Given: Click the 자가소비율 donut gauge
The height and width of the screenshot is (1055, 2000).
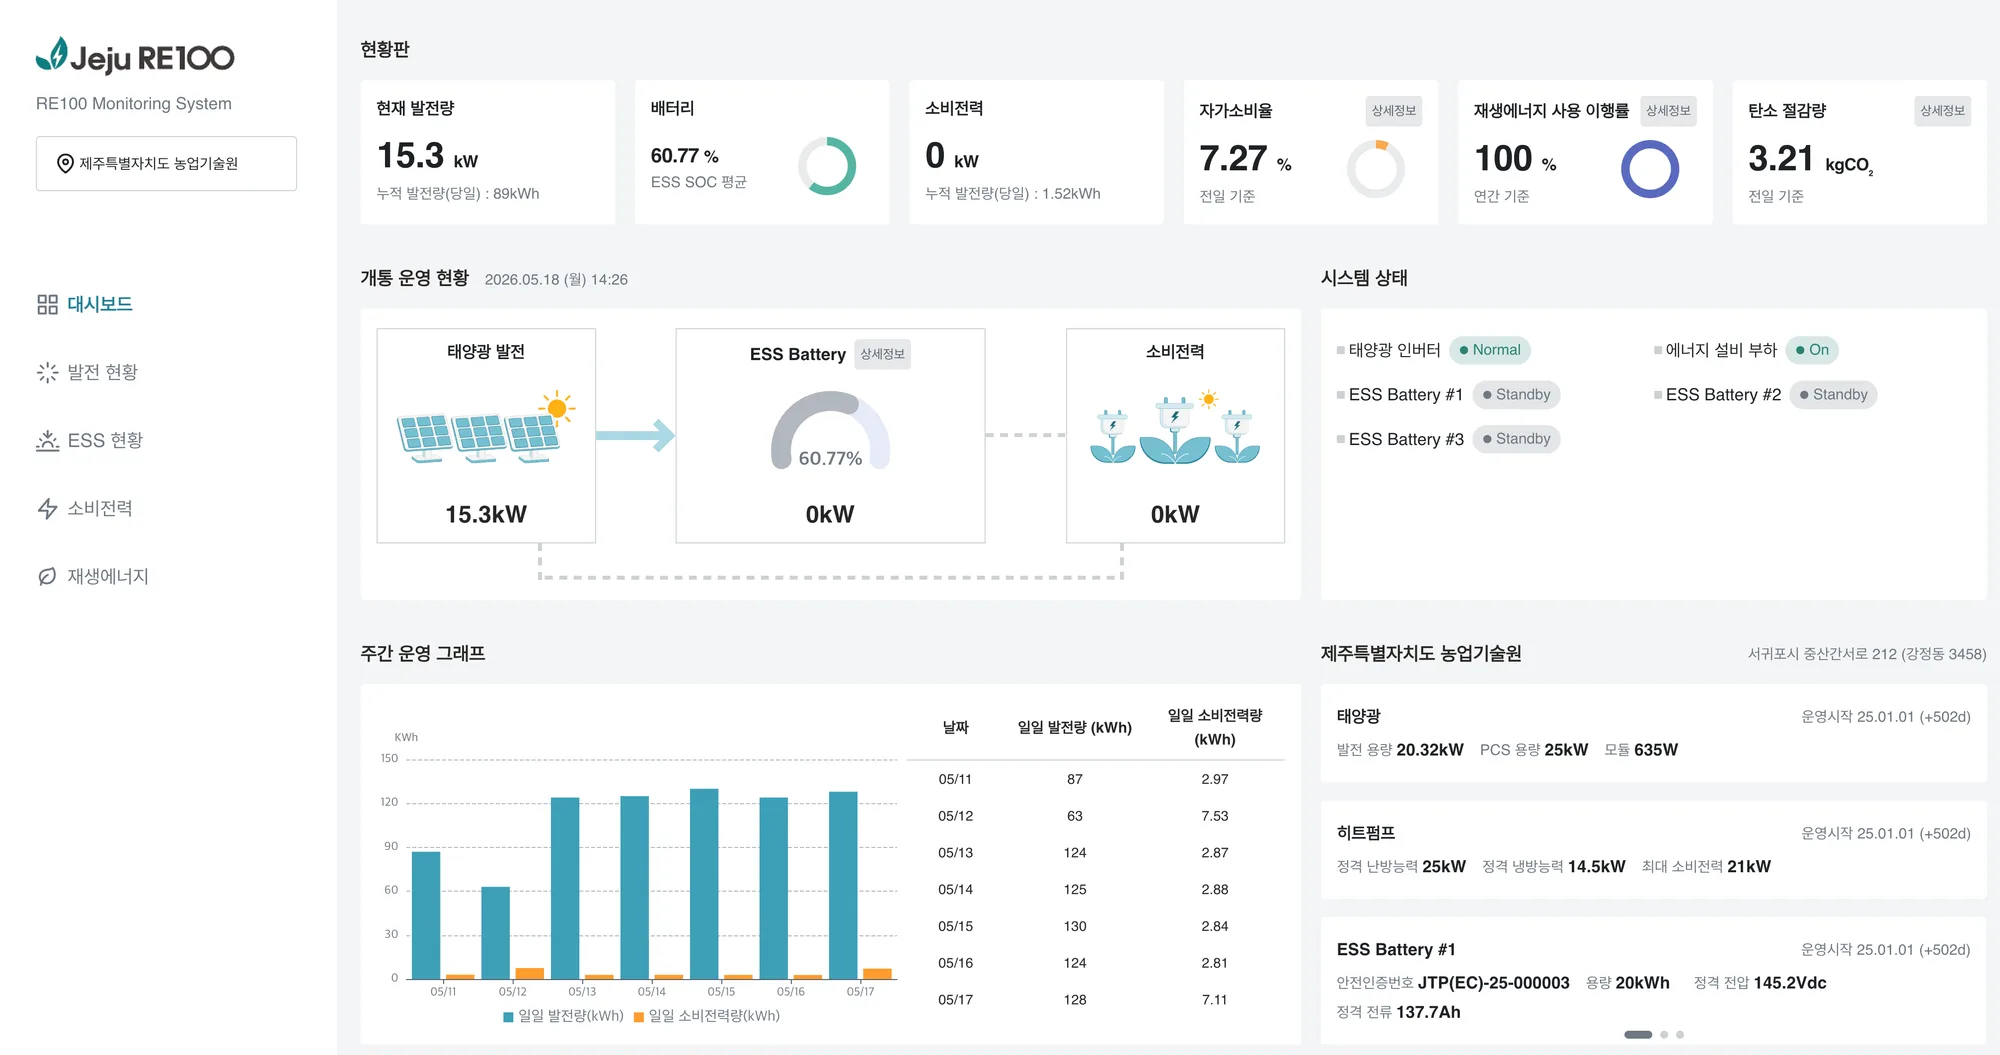Looking at the screenshot, I should (1376, 169).
